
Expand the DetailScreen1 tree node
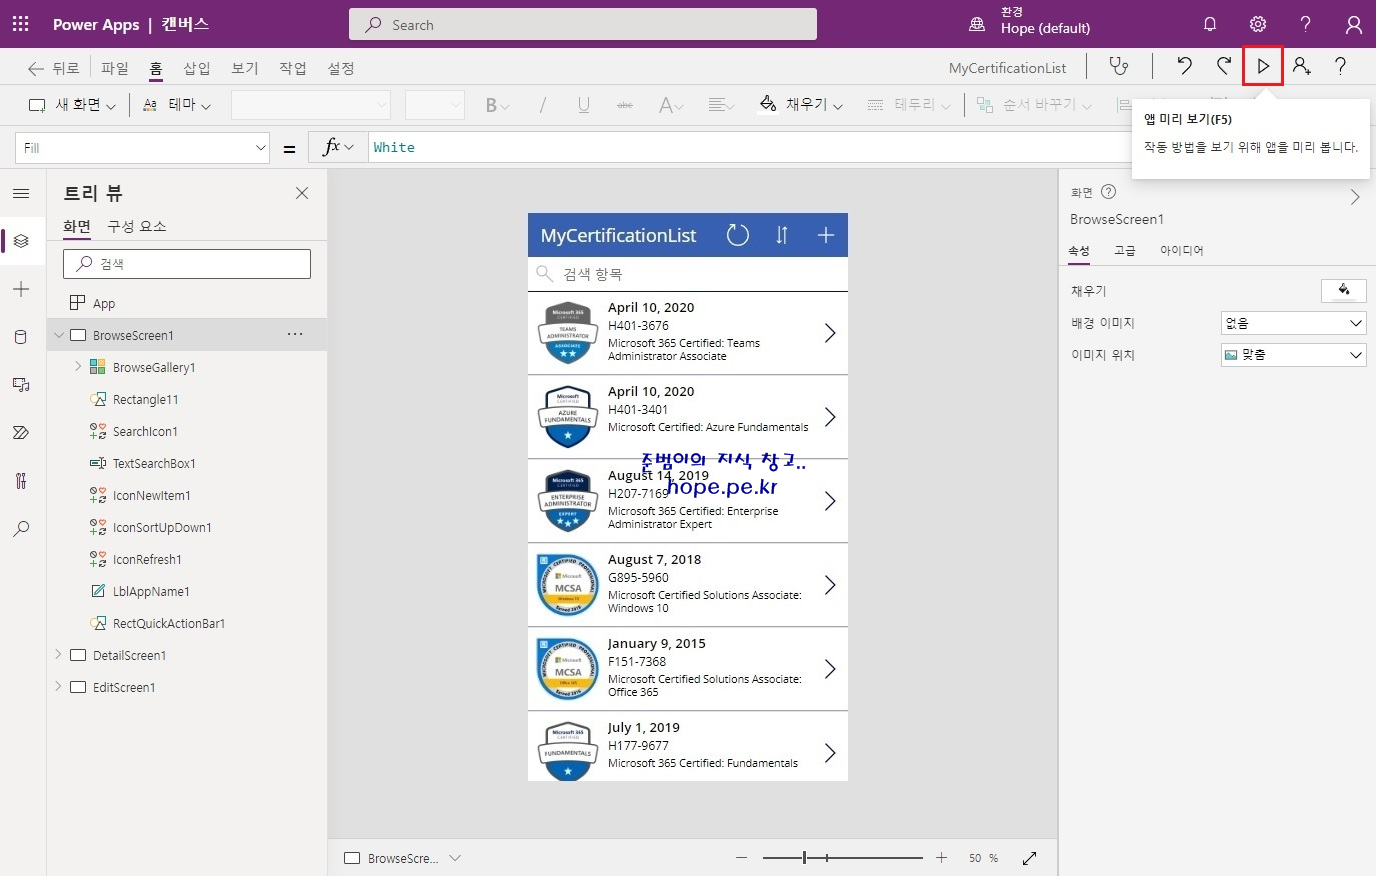(58, 655)
